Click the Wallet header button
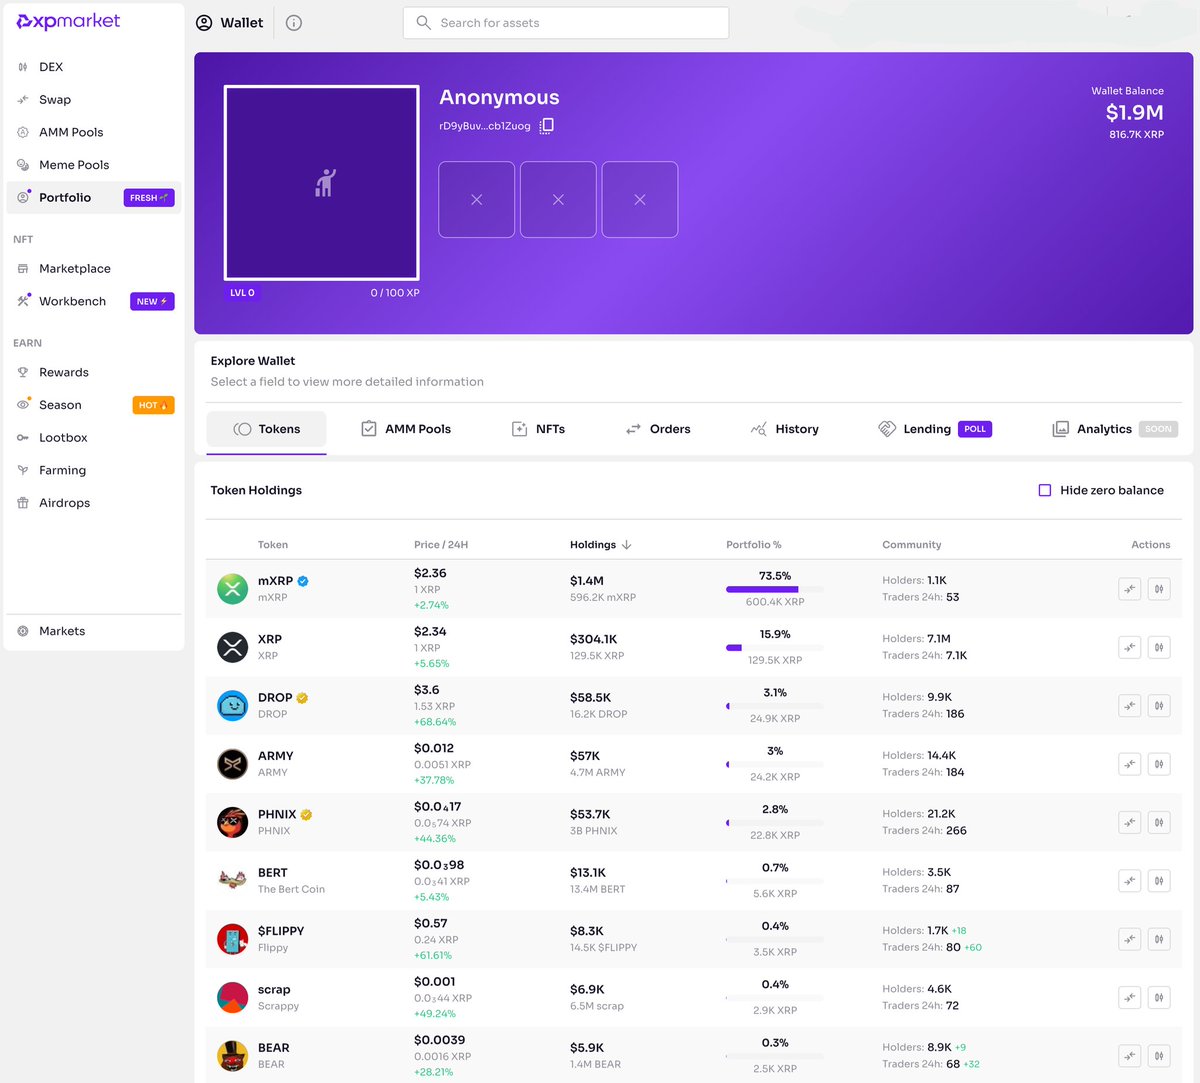Viewport: 1200px width, 1083px height. pyautogui.click(x=230, y=23)
